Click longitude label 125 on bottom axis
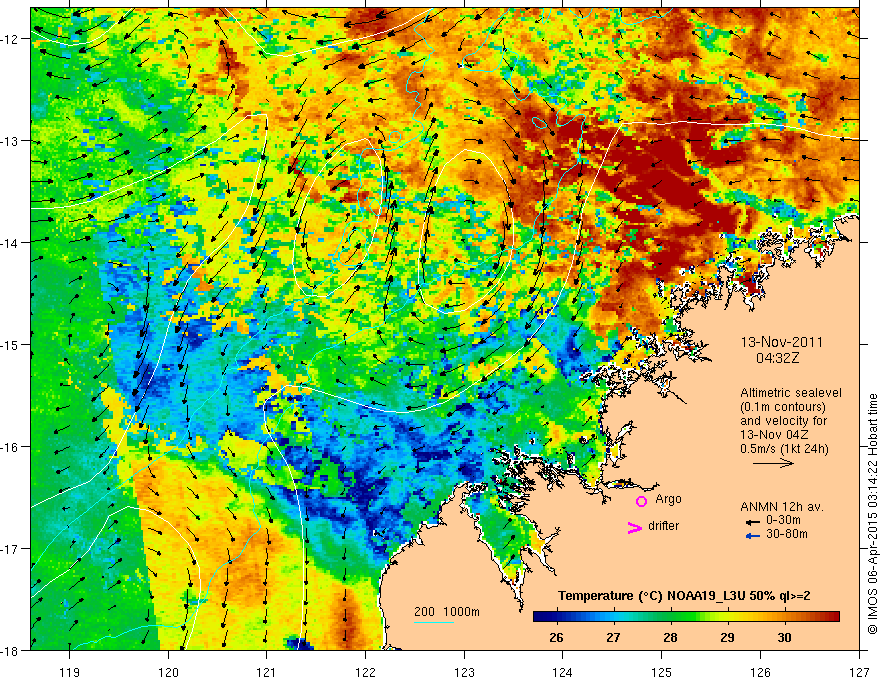The image size is (880, 680). click(x=662, y=672)
